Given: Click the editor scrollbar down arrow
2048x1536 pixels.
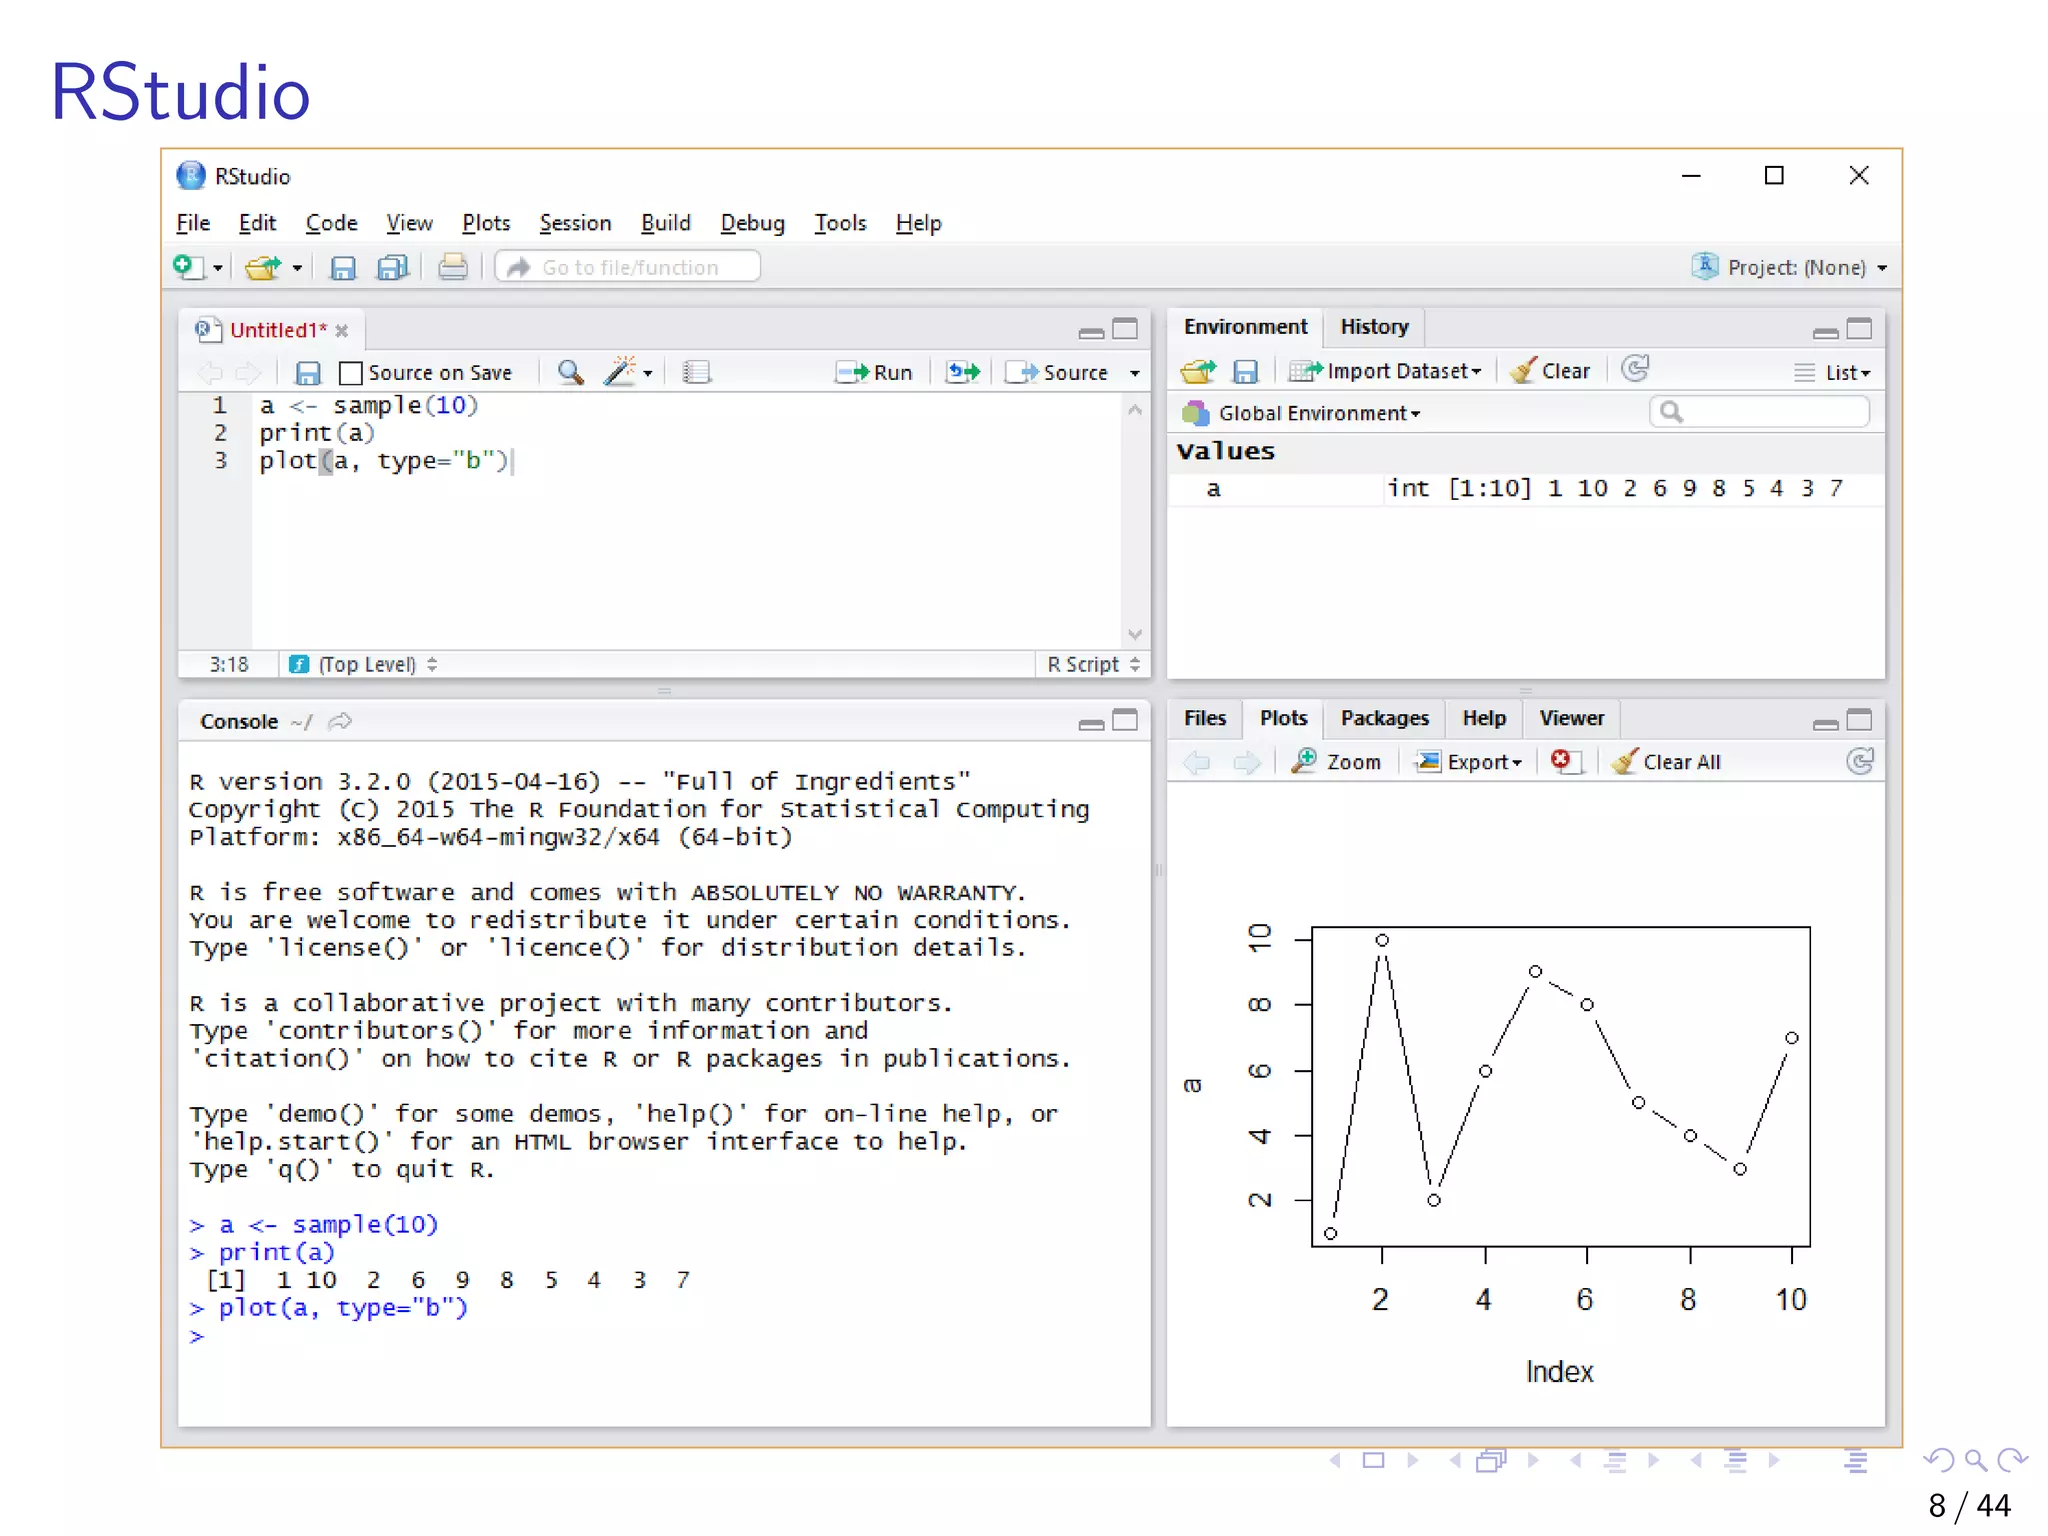Looking at the screenshot, I should coord(1135,634).
